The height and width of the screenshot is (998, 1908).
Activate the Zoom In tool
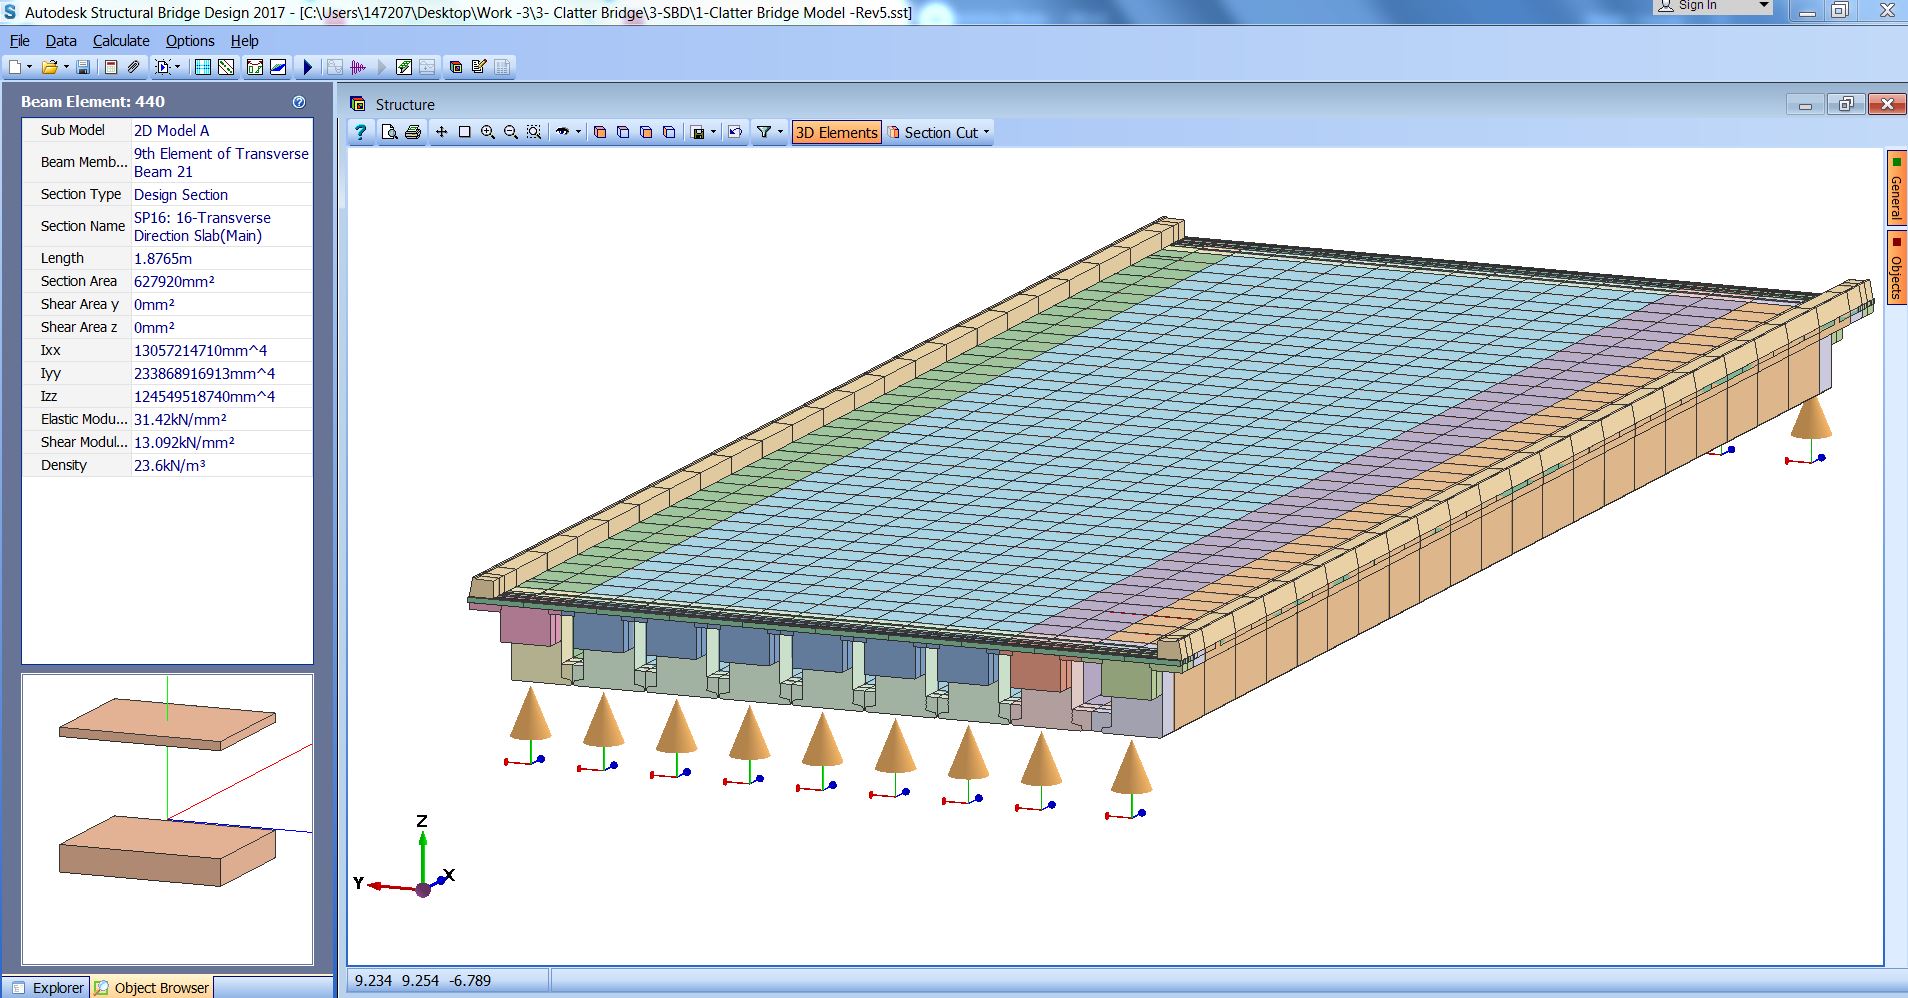[487, 131]
